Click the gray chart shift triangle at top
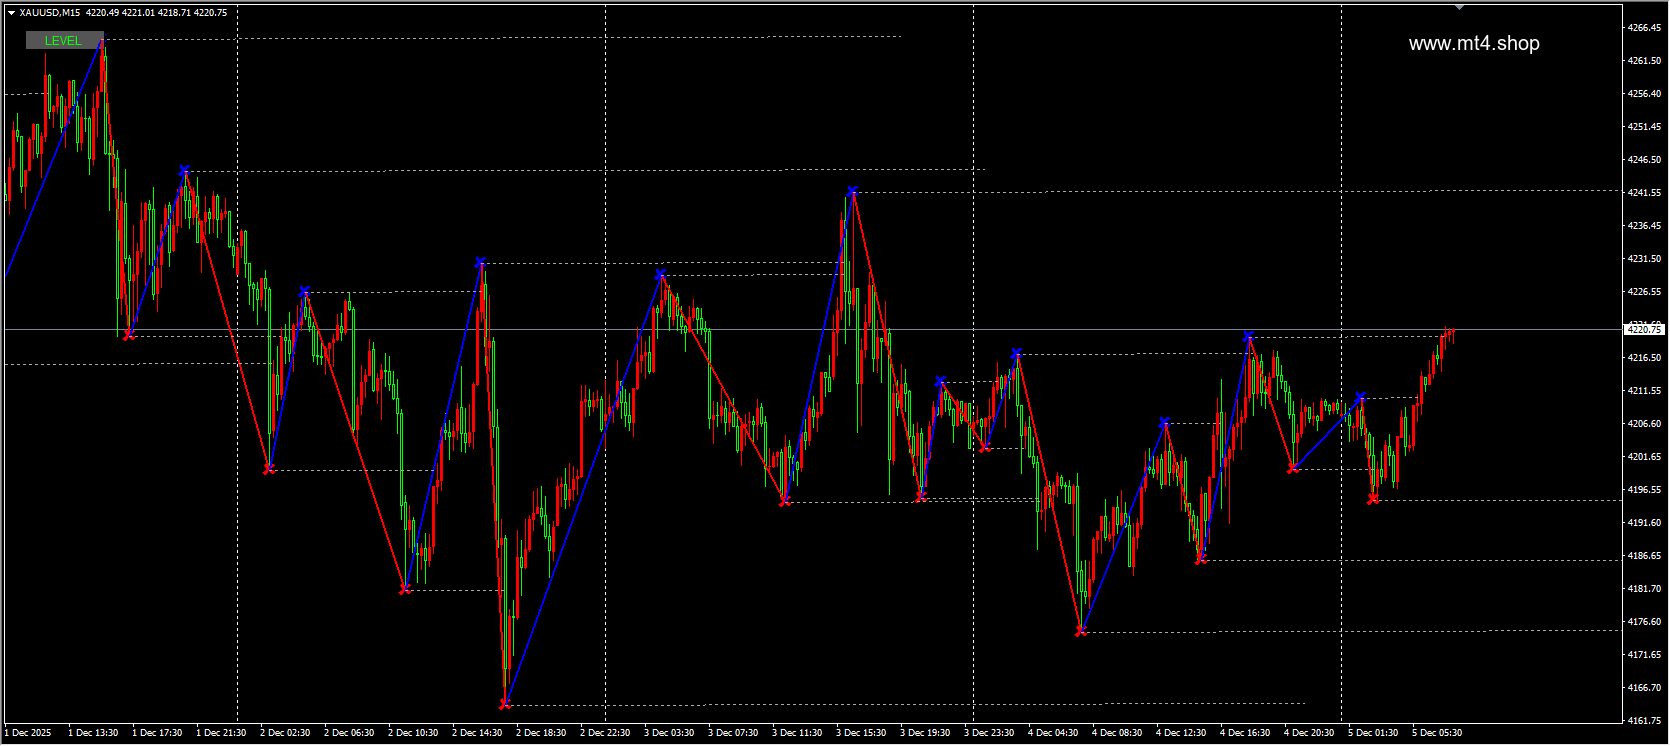 1460,7
